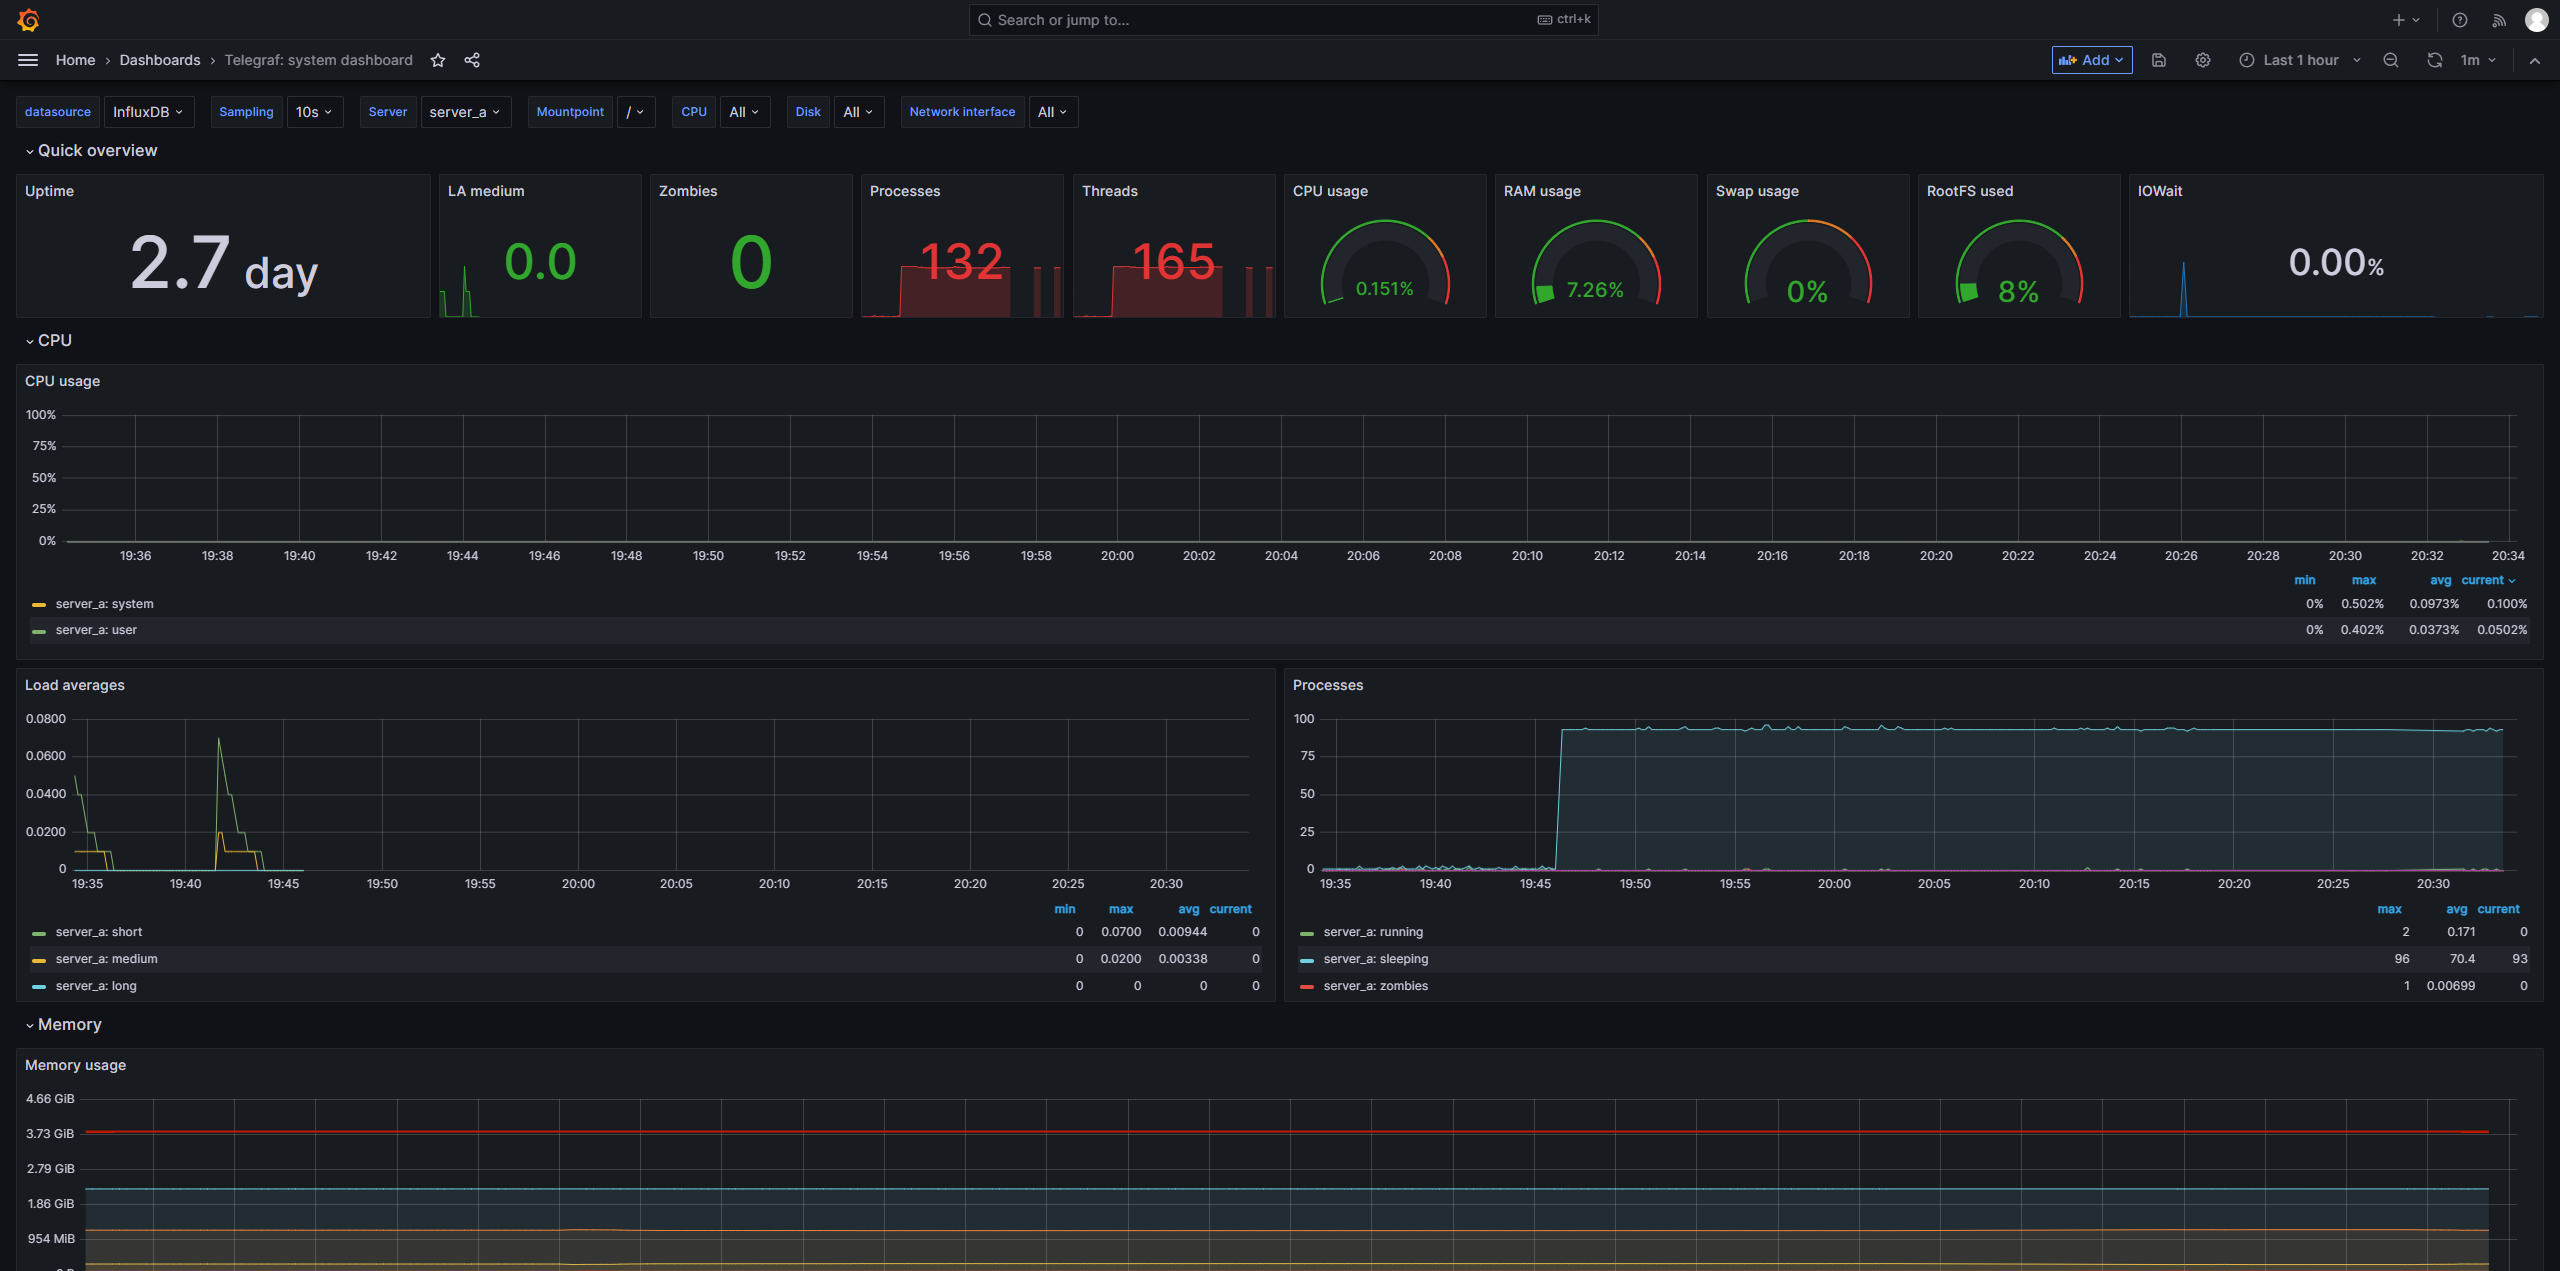Sort CPU usage legend by max
The image size is (2560, 1271).
pos(2364,580)
